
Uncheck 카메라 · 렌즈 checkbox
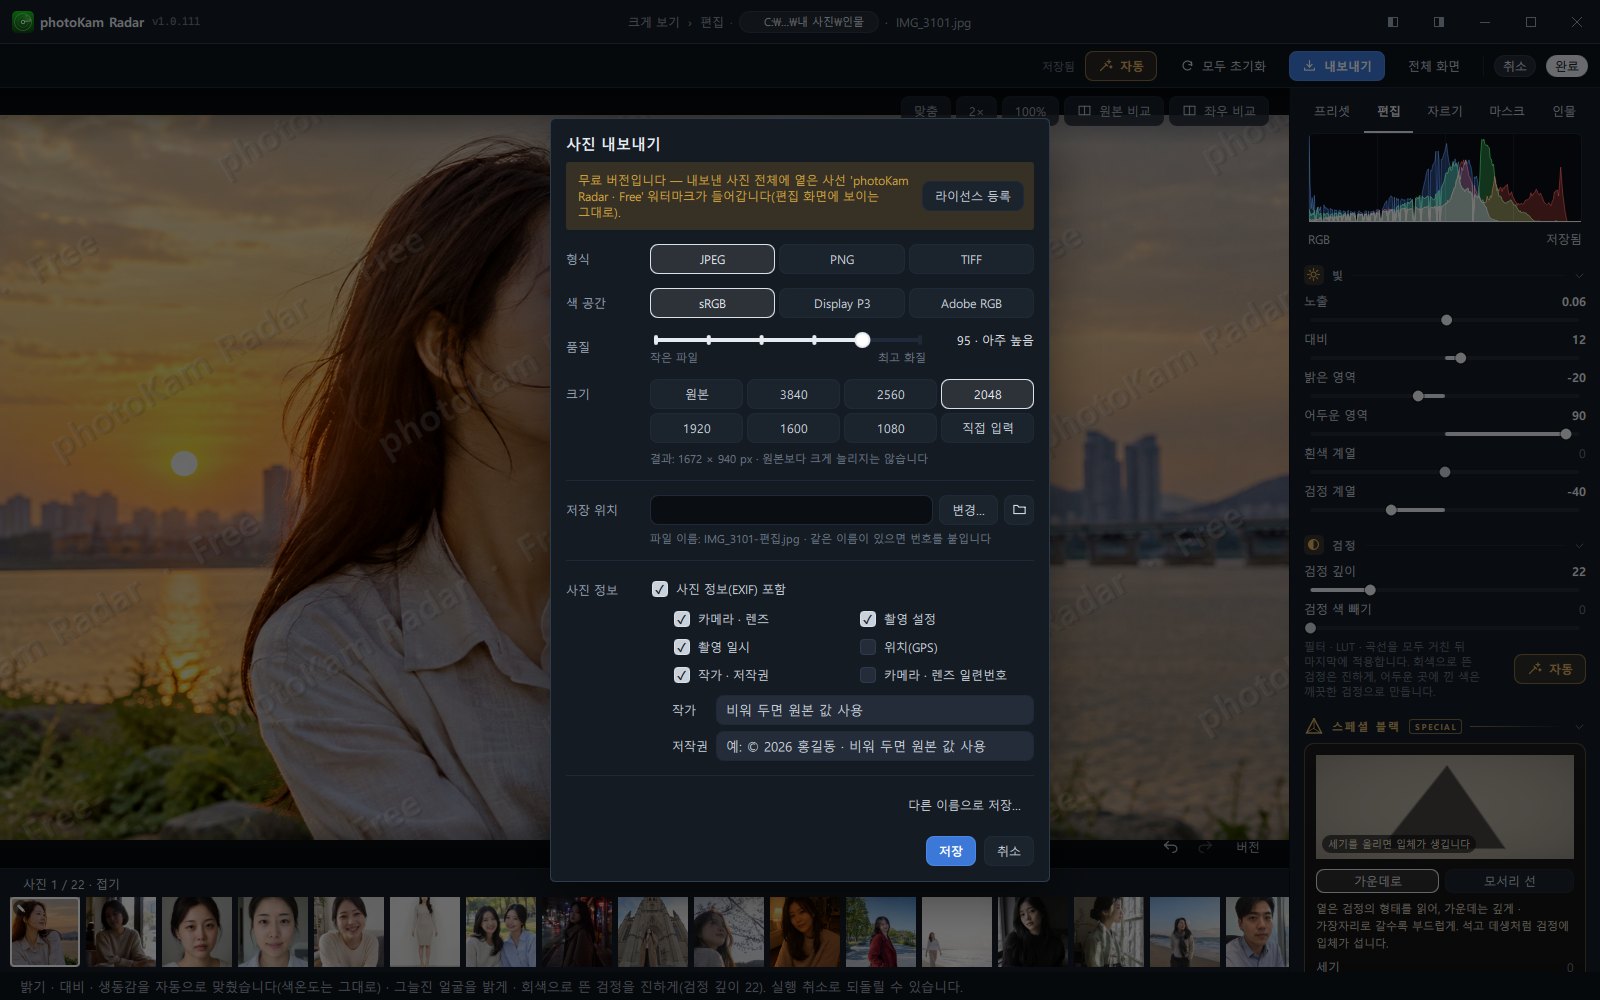[x=682, y=619]
